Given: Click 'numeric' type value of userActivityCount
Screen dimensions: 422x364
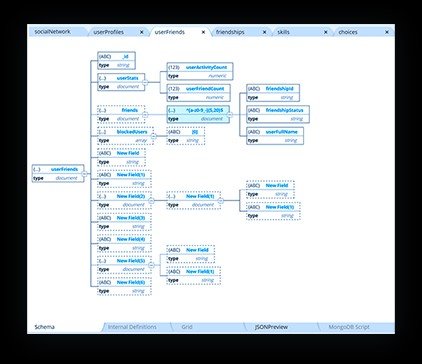Looking at the screenshot, I should pos(217,76).
